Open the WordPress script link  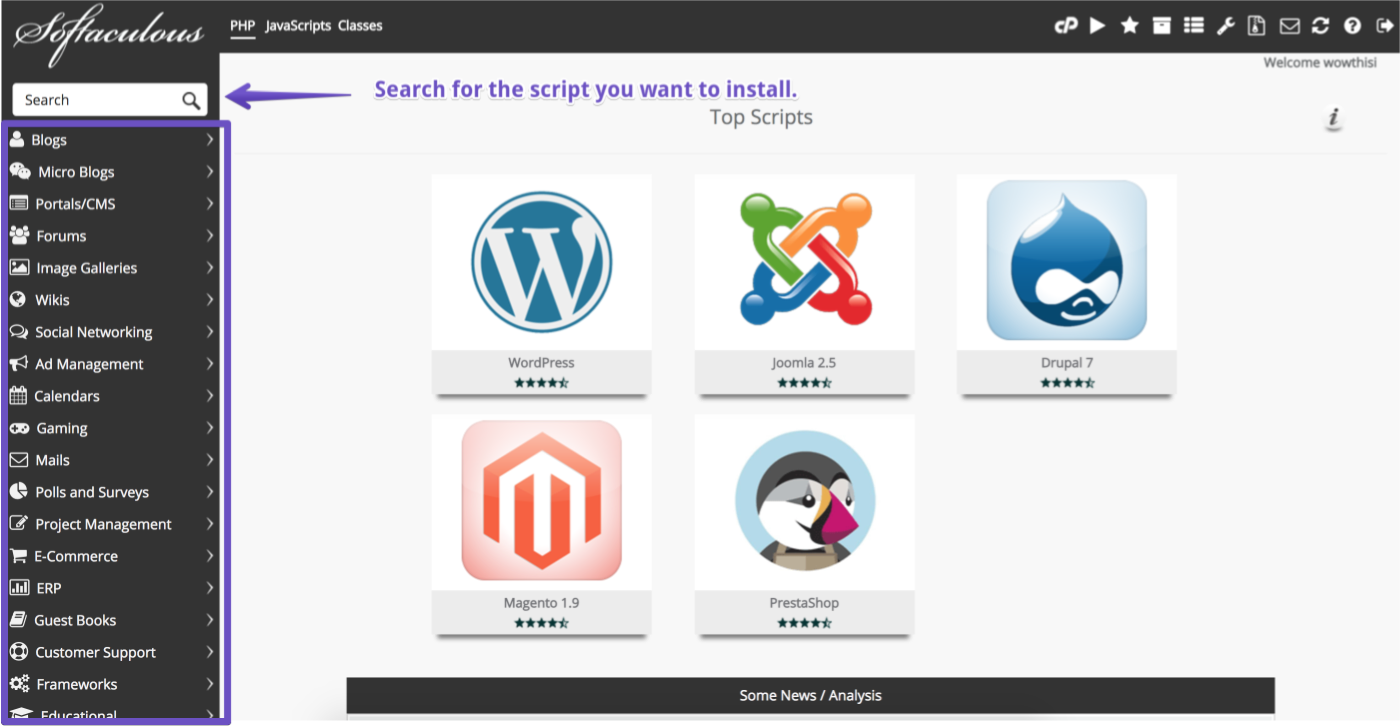tap(541, 363)
